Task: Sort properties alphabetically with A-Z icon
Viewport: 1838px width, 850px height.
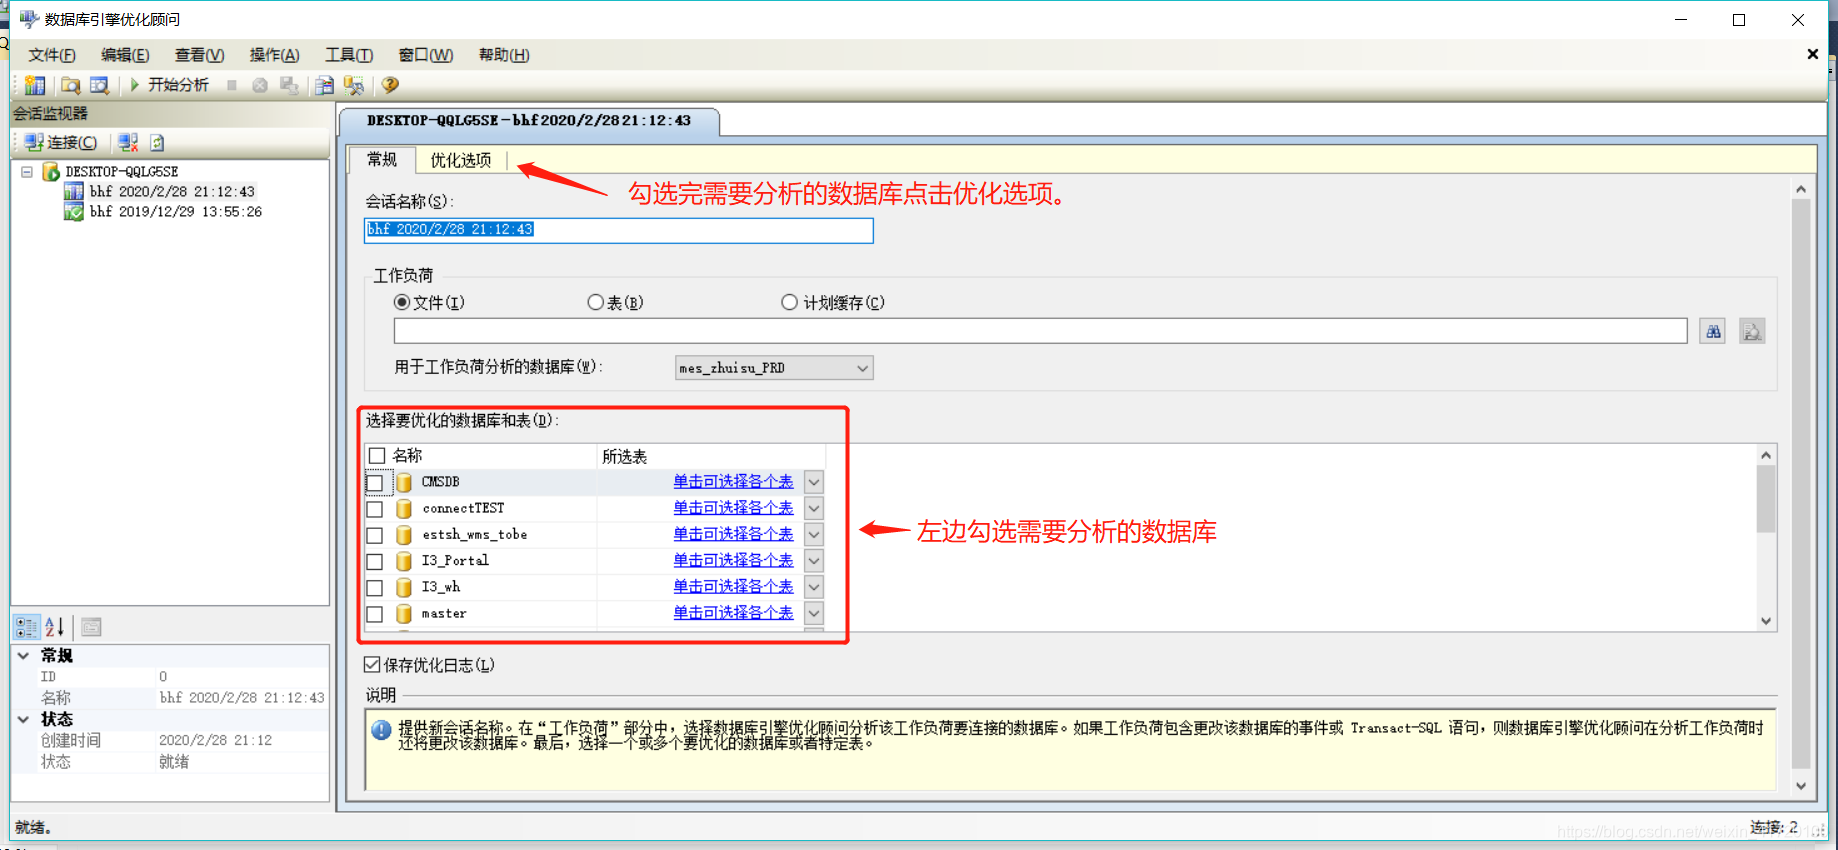Action: point(55,627)
